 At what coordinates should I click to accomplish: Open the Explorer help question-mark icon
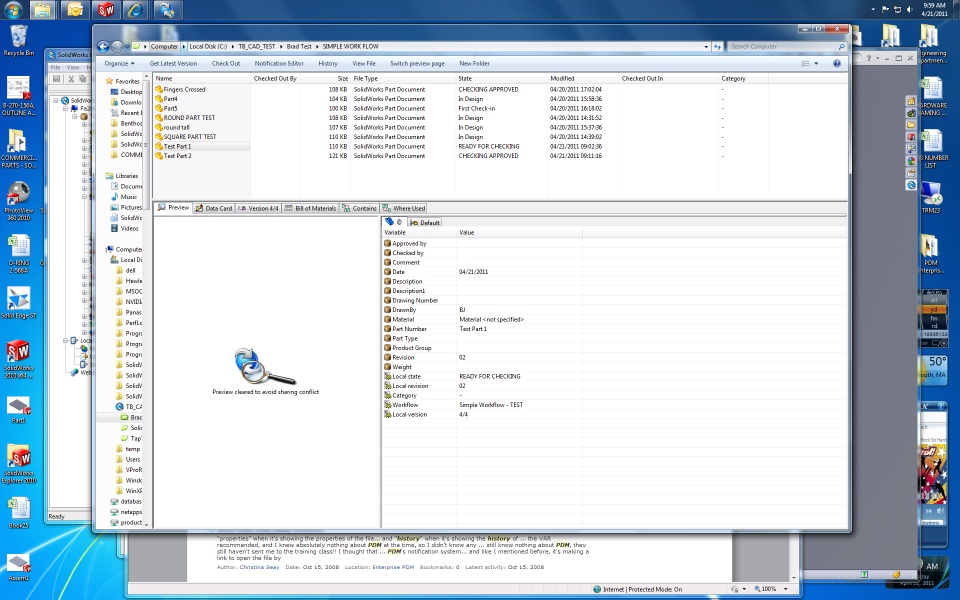click(836, 64)
